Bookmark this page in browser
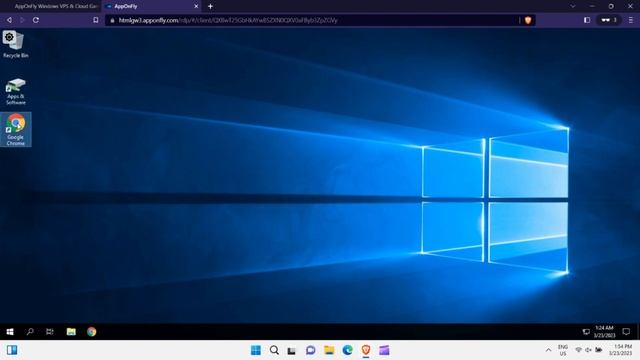The width and height of the screenshot is (640, 360). [96, 20]
